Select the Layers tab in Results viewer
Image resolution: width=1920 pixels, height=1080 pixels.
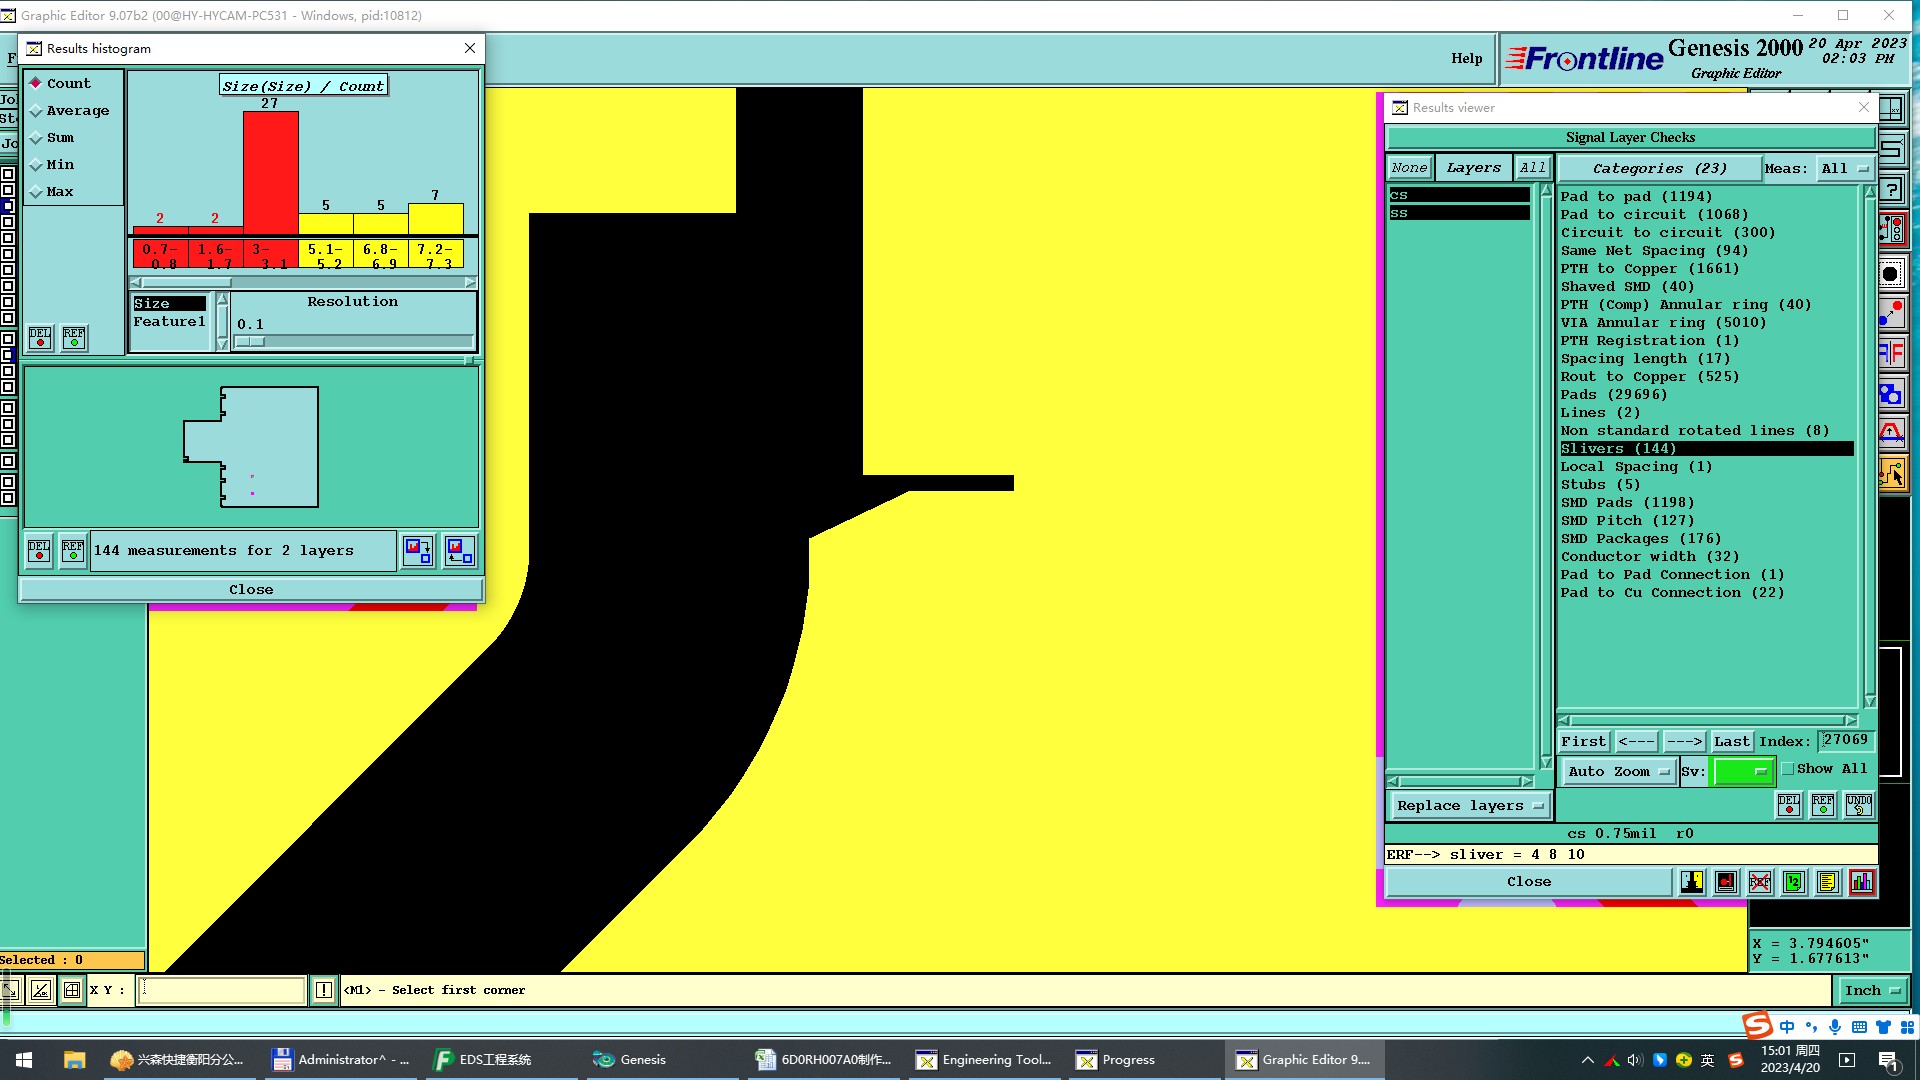coord(1473,168)
